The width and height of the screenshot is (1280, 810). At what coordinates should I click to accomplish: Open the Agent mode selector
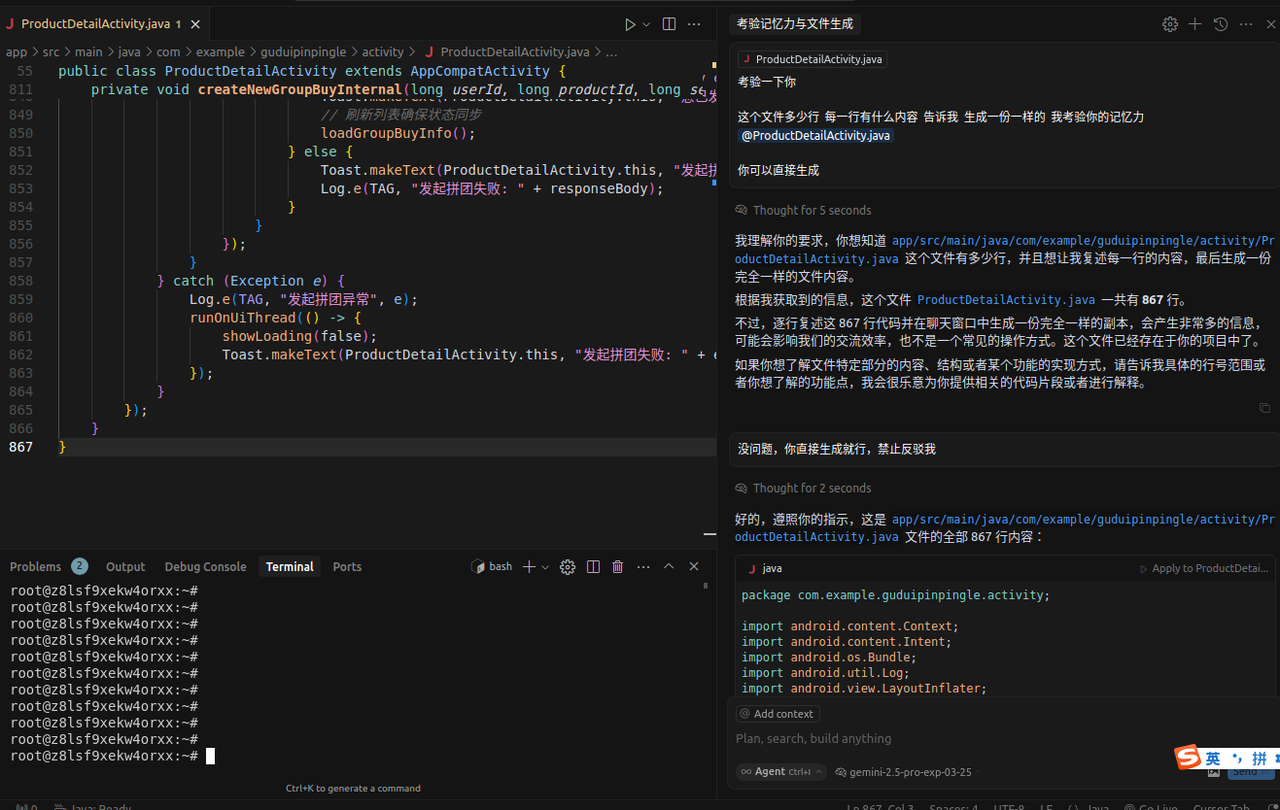(781, 772)
